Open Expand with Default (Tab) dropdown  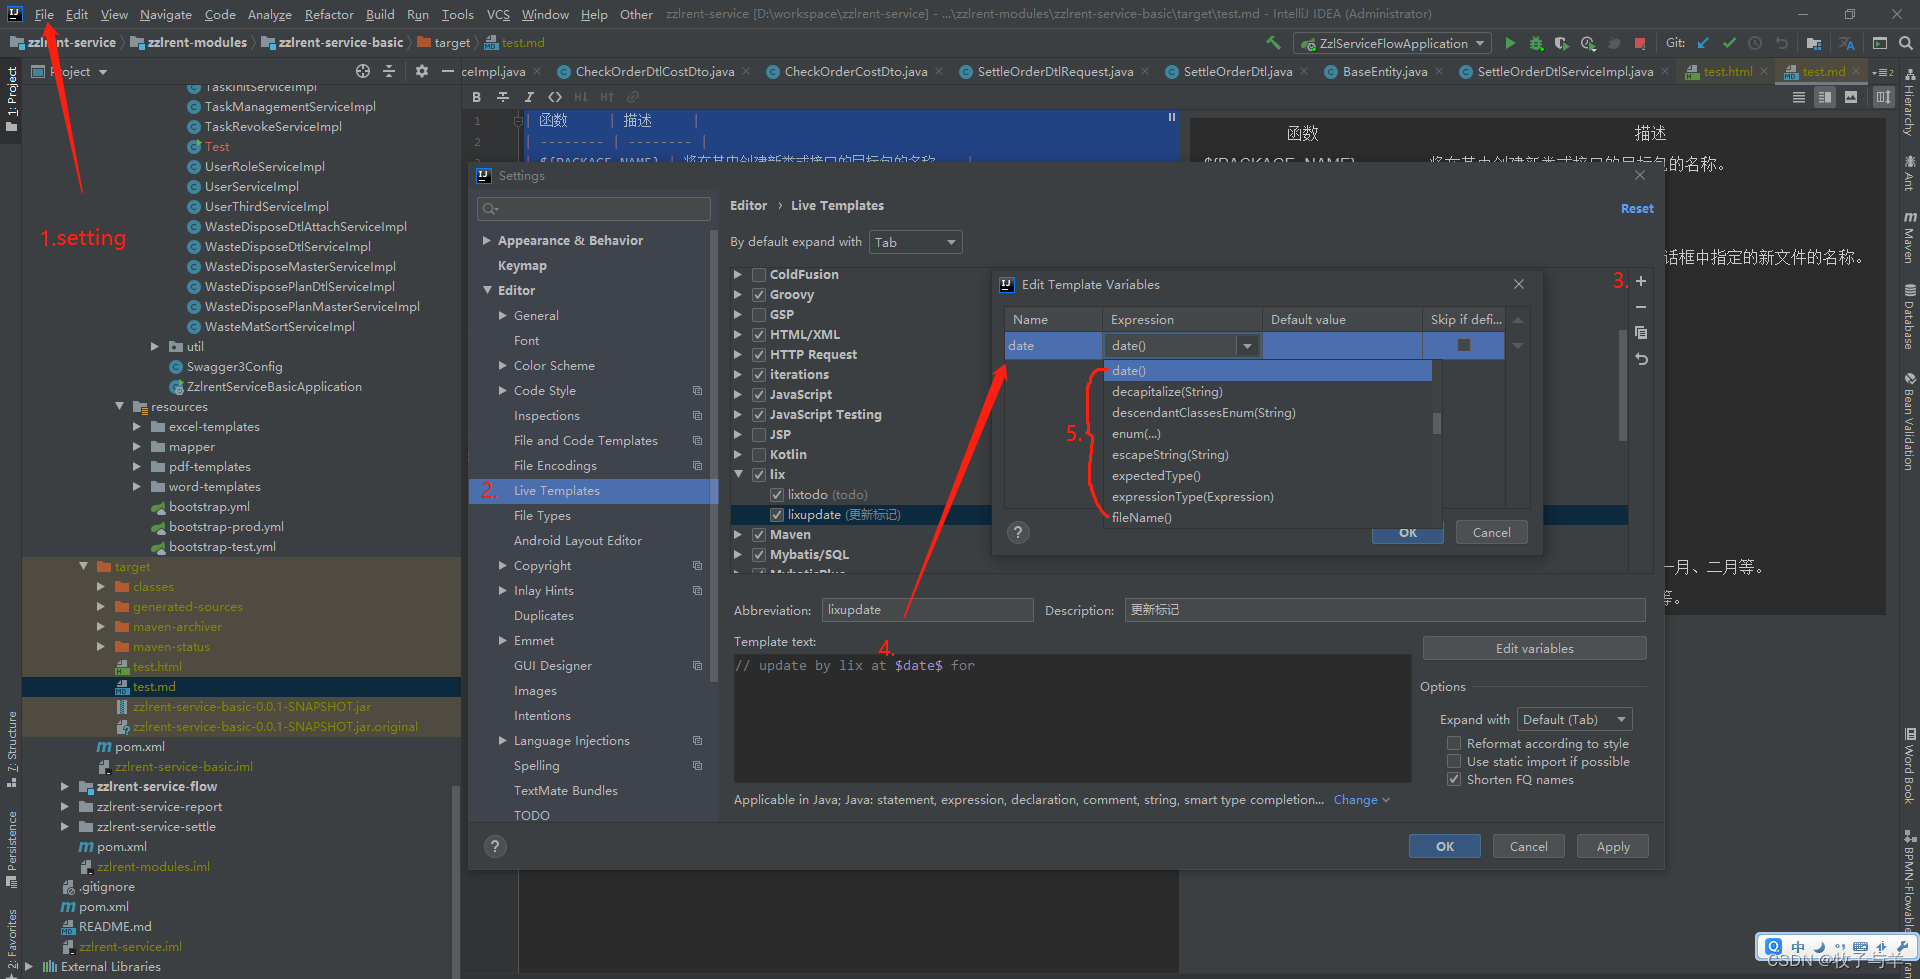pos(1574,720)
